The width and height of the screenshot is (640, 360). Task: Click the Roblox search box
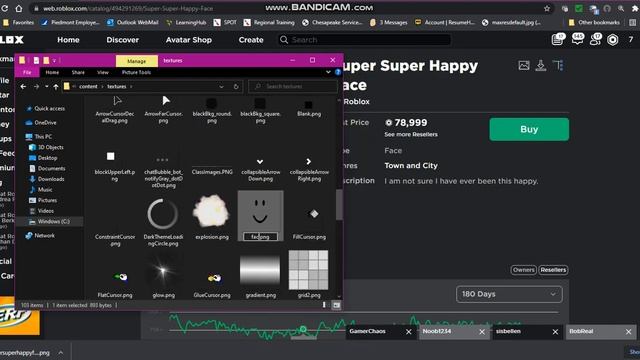[364, 40]
